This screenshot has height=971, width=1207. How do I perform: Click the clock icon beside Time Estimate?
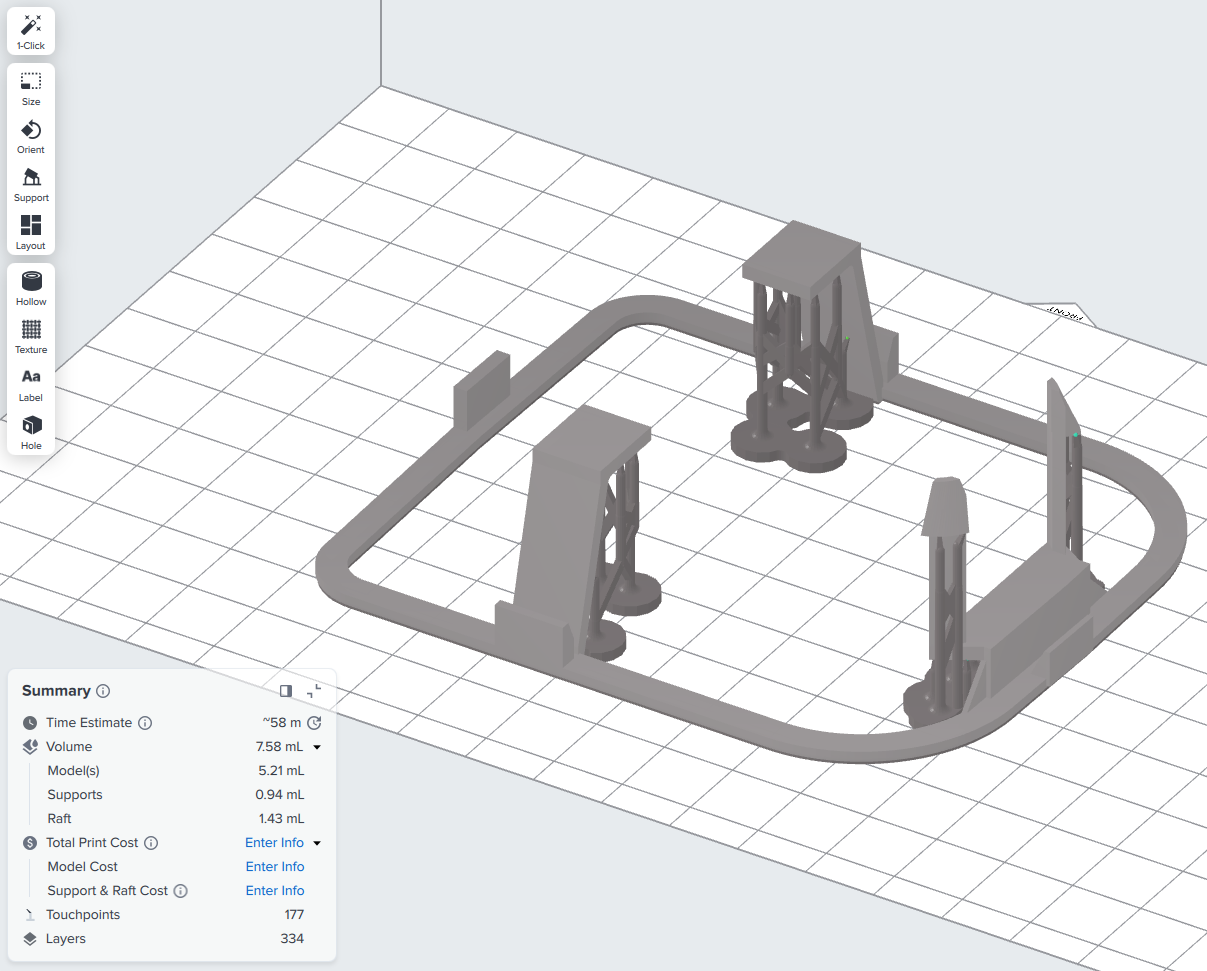click(x=30, y=723)
